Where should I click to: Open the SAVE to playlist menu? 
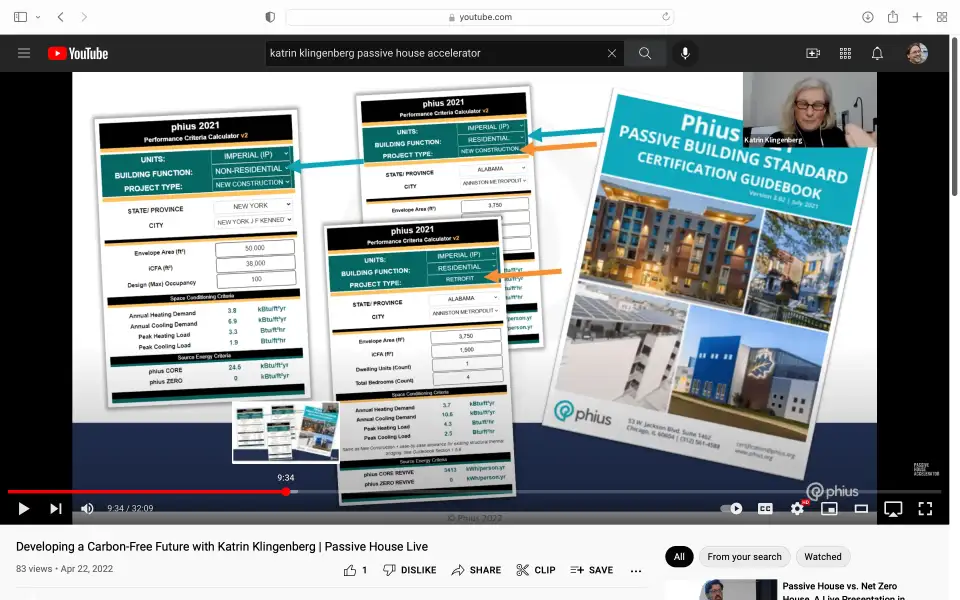(x=591, y=570)
